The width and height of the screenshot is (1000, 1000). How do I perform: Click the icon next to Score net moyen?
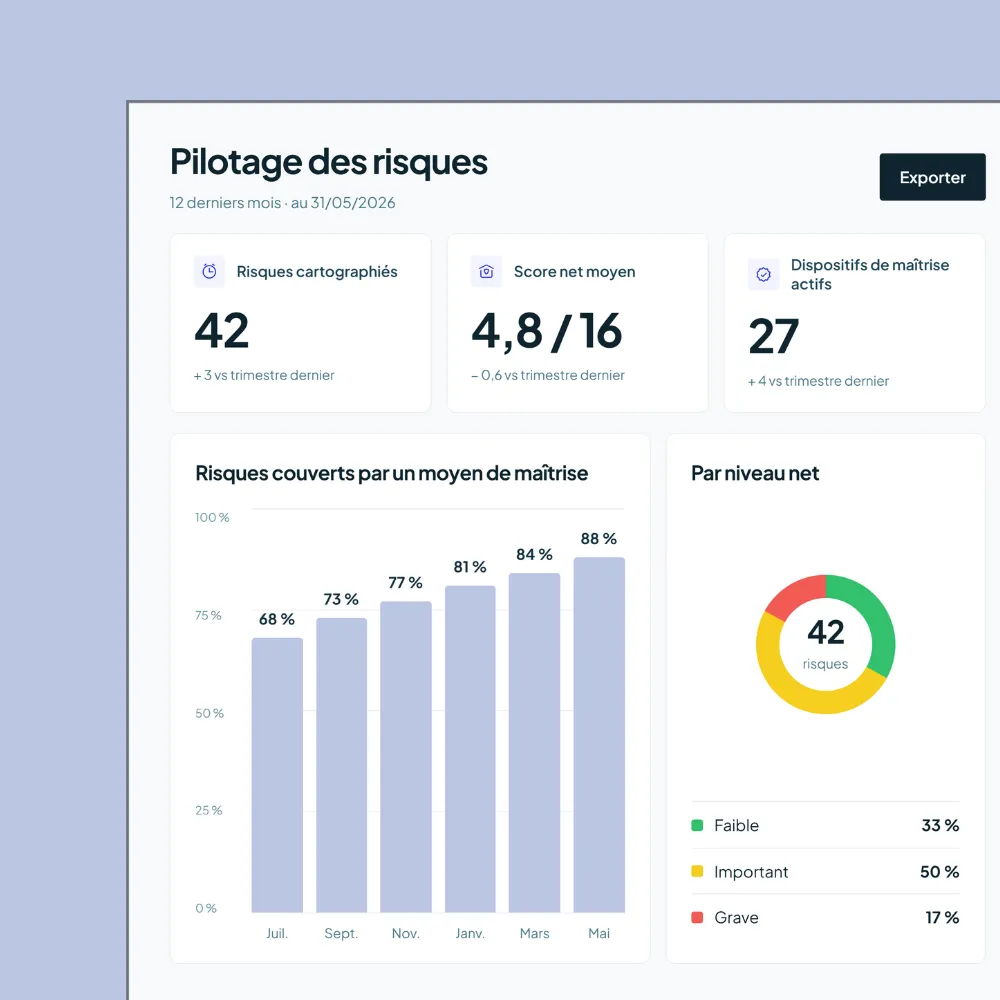(486, 272)
